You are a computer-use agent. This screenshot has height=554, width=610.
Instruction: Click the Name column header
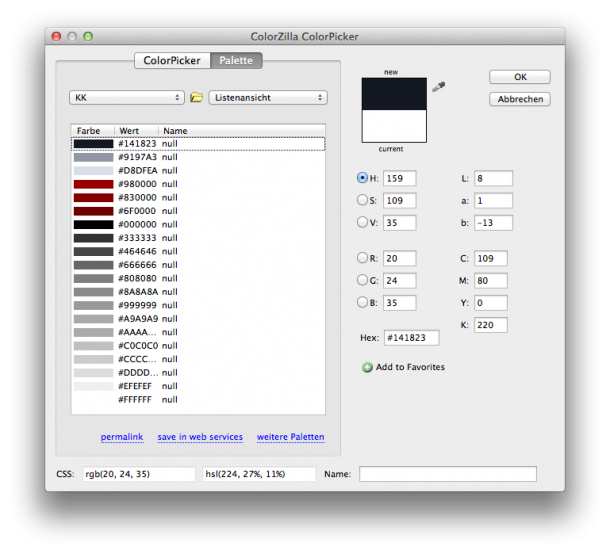[x=242, y=131]
